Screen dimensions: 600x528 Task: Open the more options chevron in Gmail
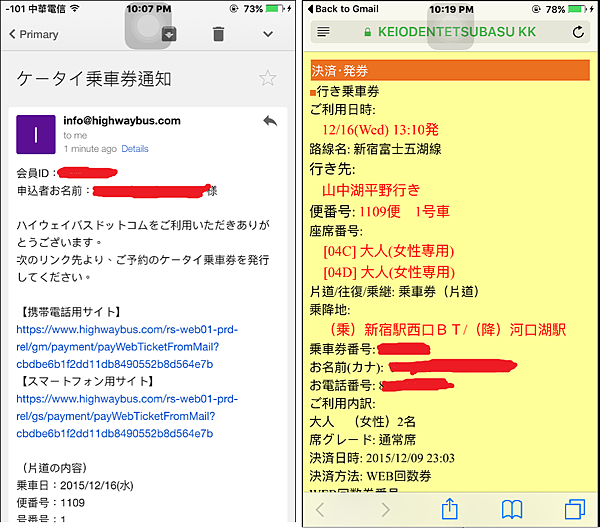click(x=268, y=34)
